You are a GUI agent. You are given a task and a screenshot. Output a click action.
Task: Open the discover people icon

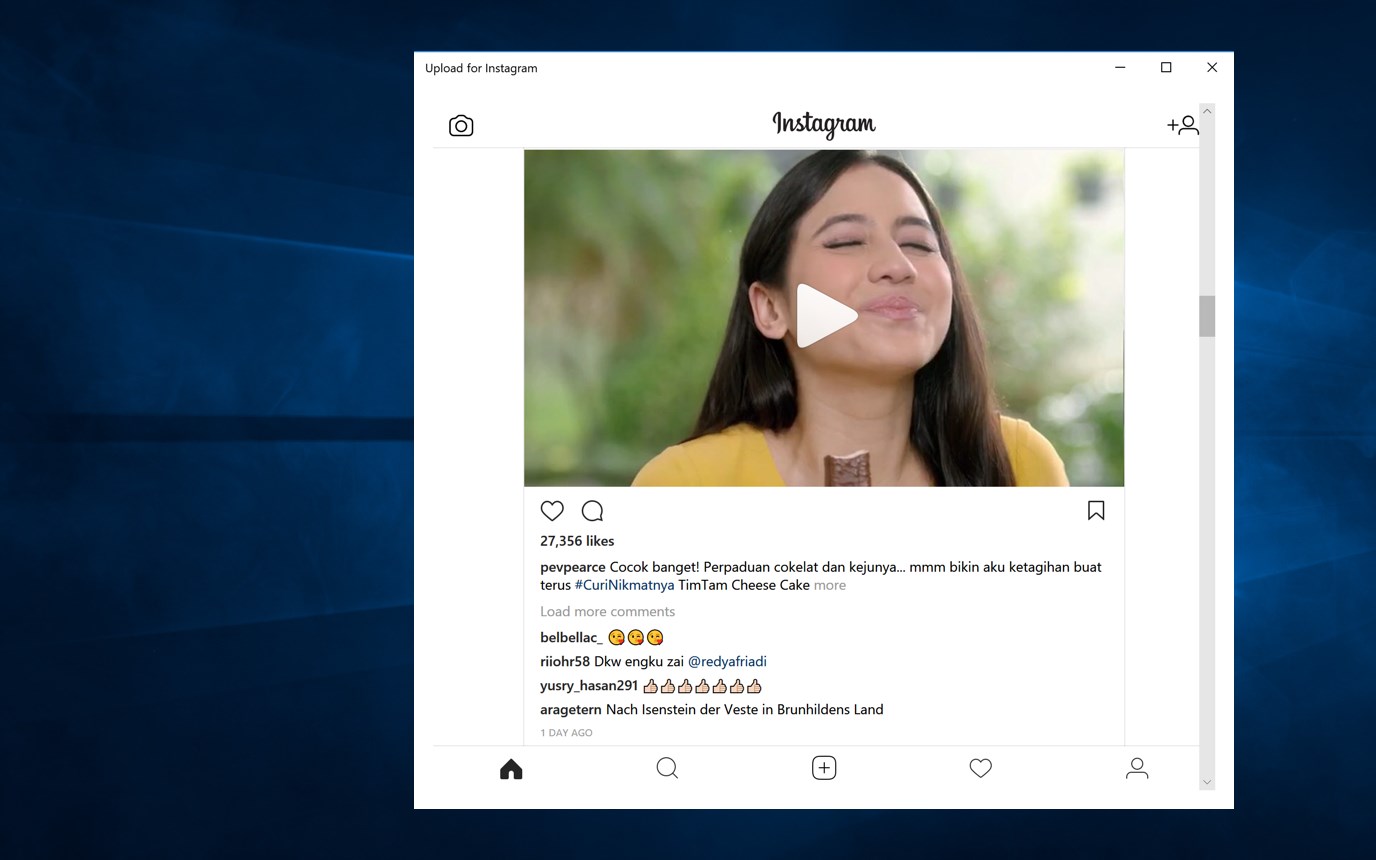click(x=1182, y=125)
